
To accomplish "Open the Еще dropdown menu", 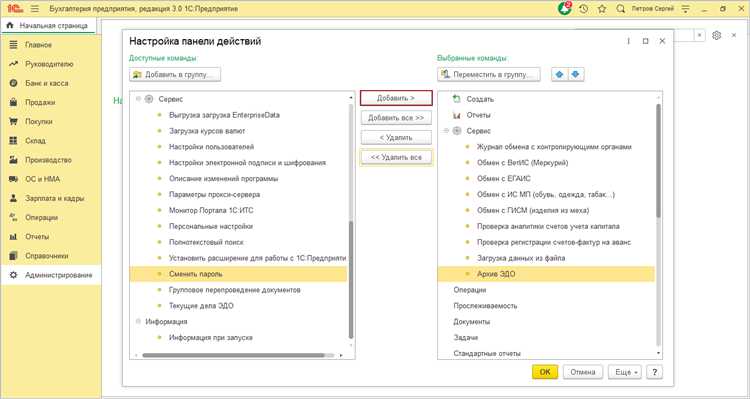I will pyautogui.click(x=625, y=372).
